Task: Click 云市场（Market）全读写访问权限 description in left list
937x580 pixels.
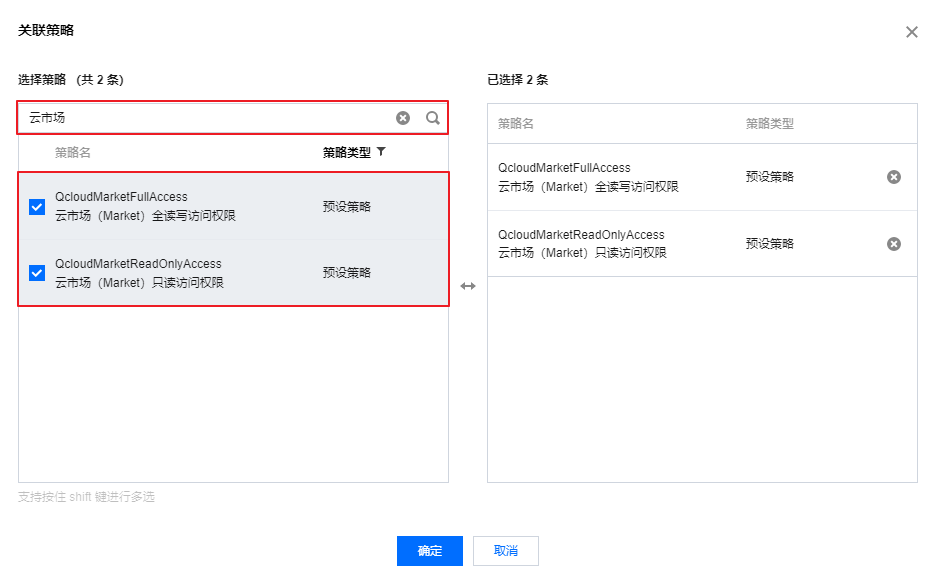Action: (145, 216)
